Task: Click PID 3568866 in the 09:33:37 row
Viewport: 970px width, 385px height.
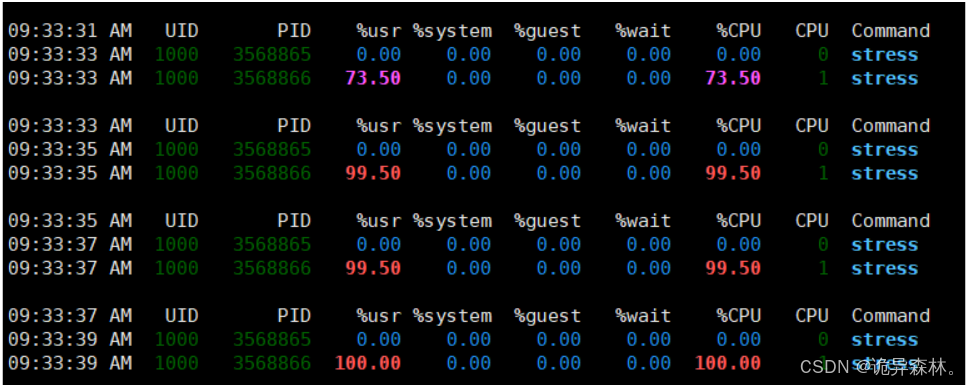Action: pos(272,268)
